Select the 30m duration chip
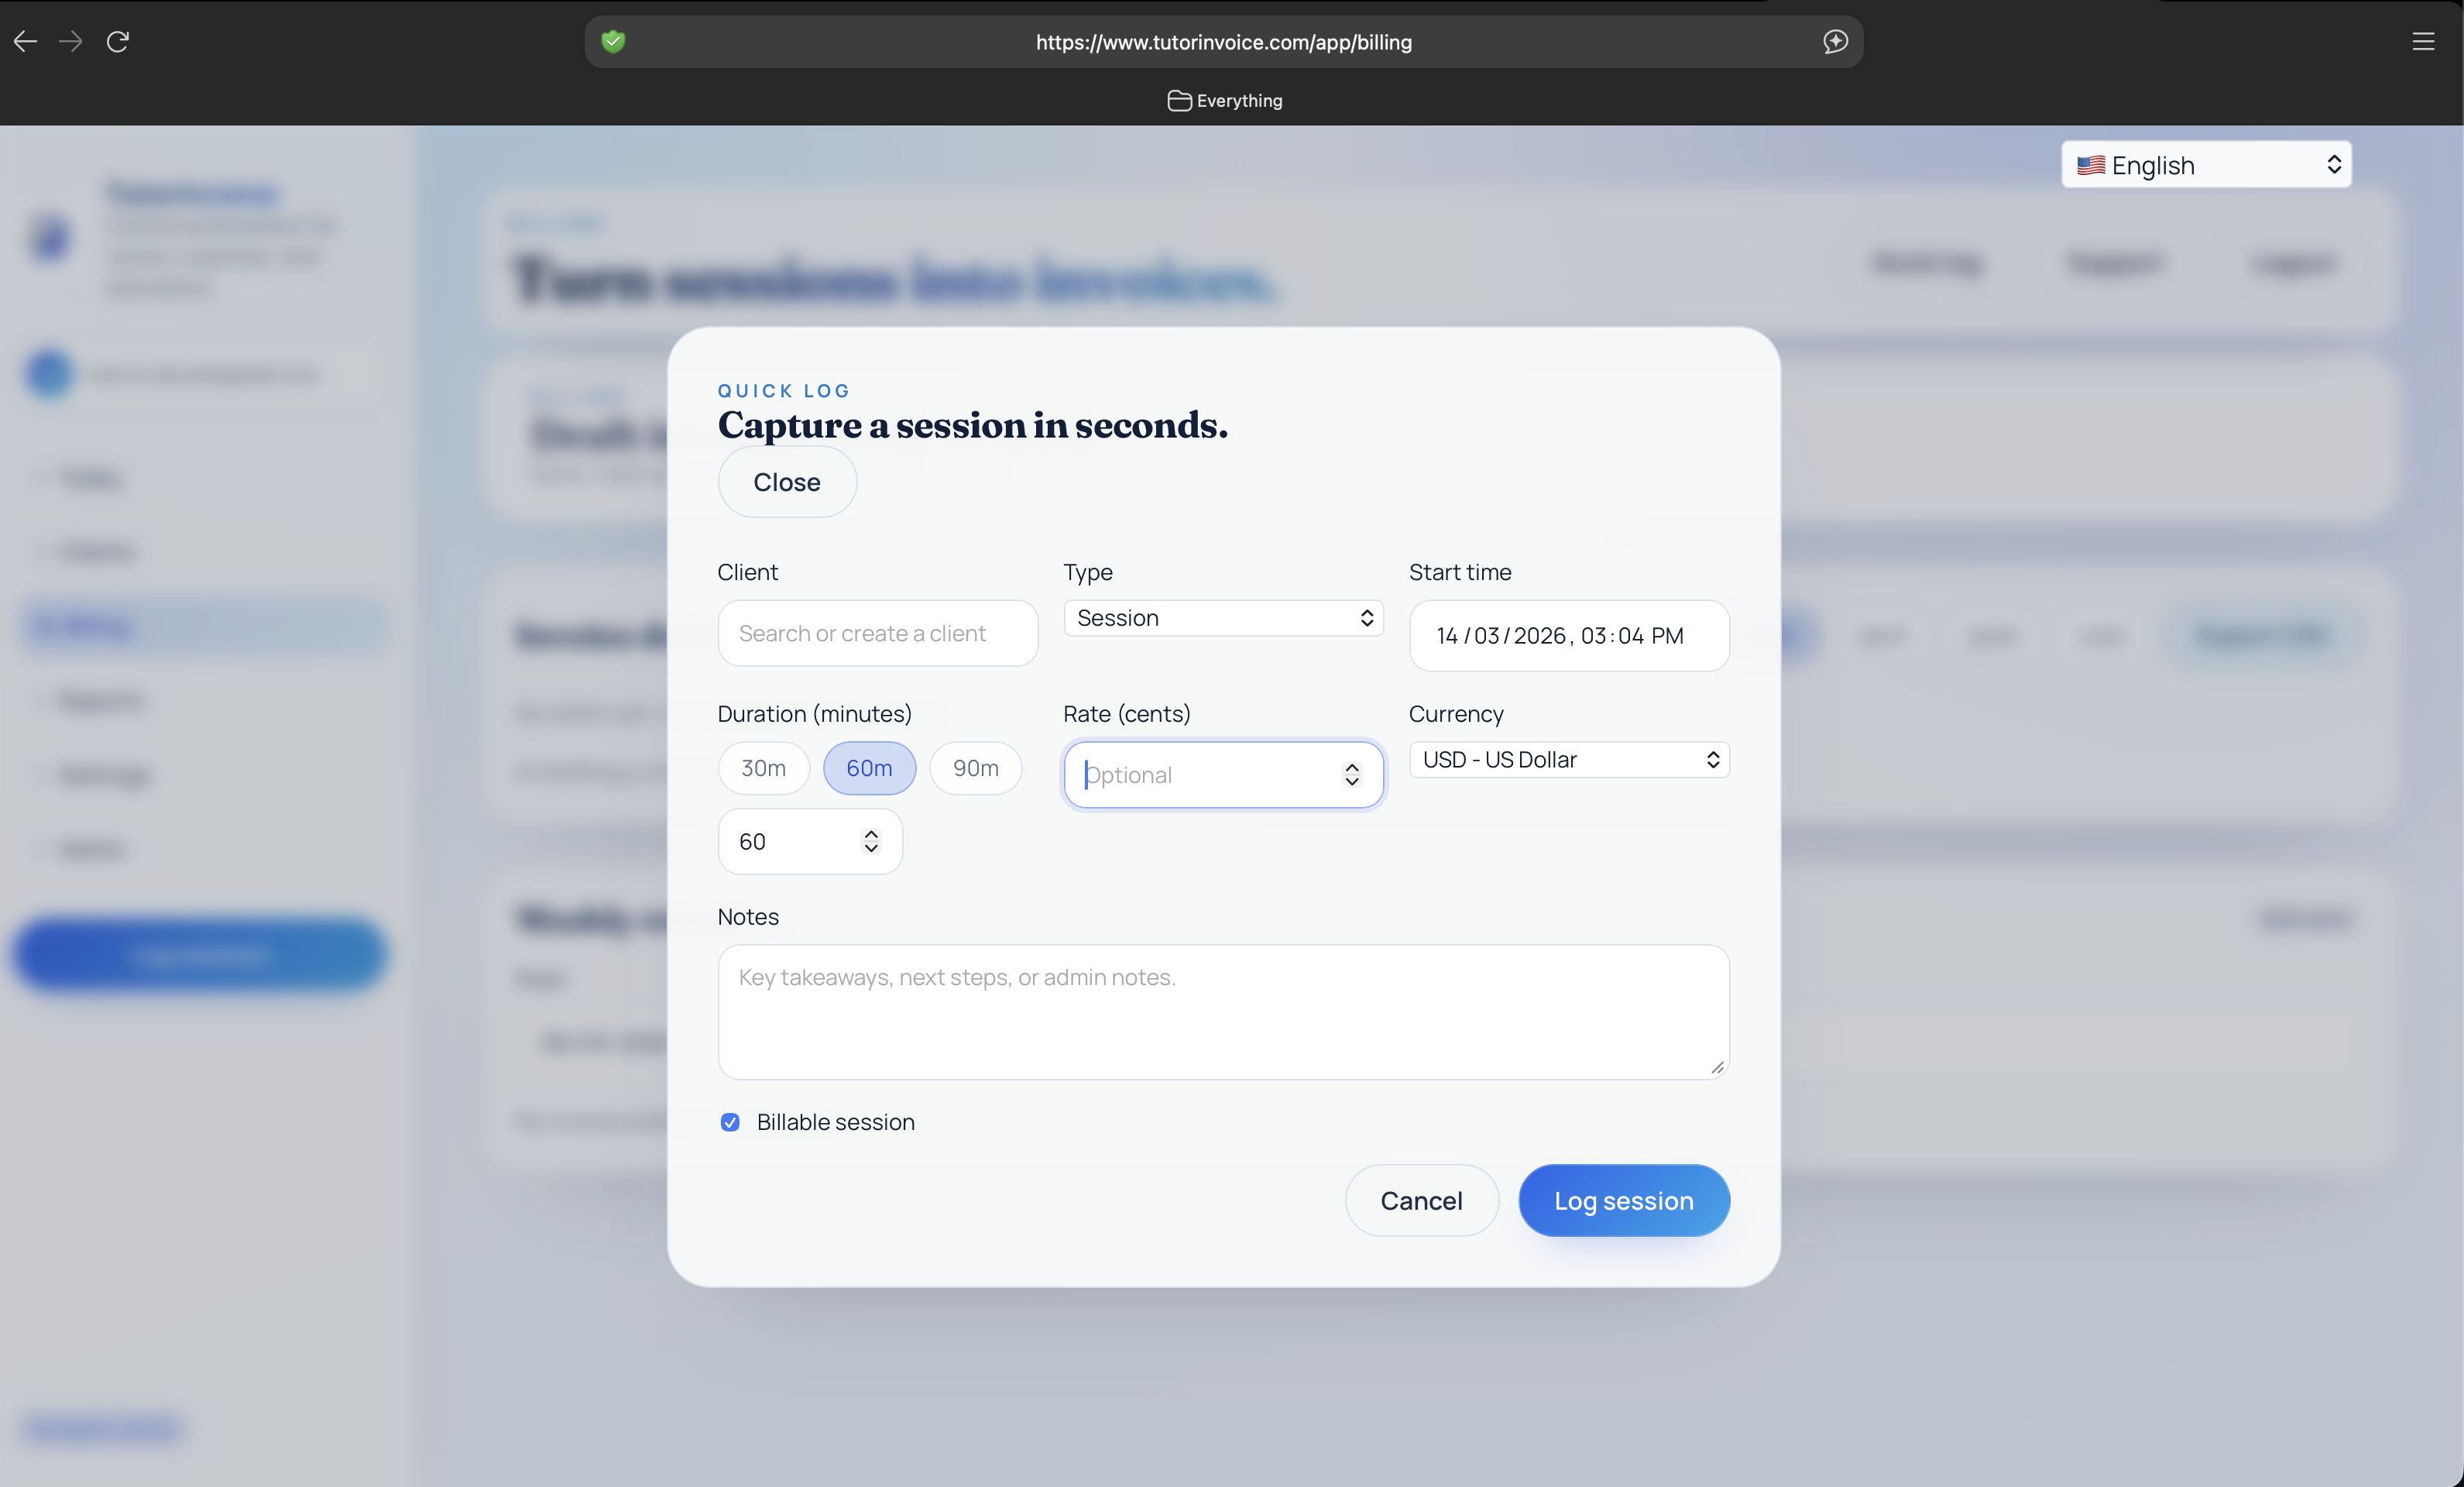Screen dimensions: 2464x1487 coord(763,768)
